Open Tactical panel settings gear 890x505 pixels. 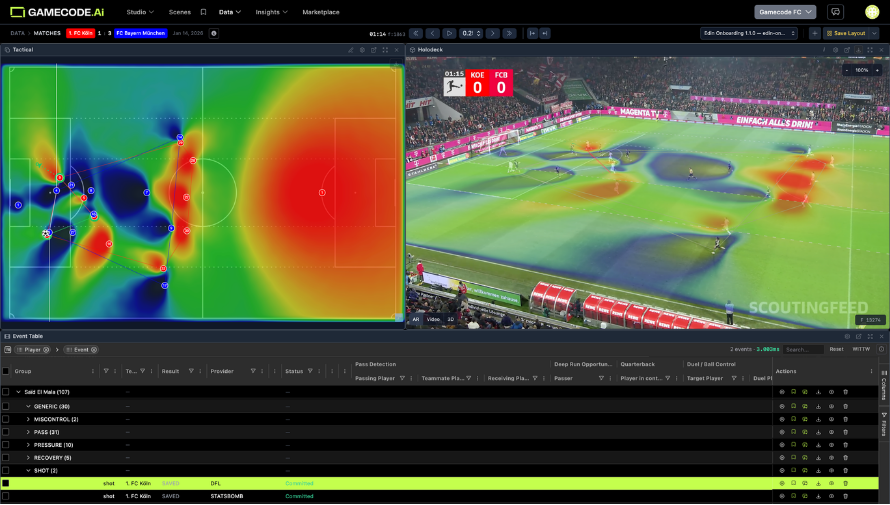point(362,50)
